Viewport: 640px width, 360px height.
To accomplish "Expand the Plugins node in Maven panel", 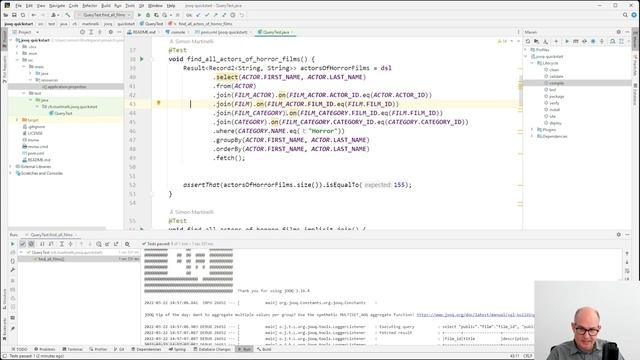I will (x=532, y=129).
